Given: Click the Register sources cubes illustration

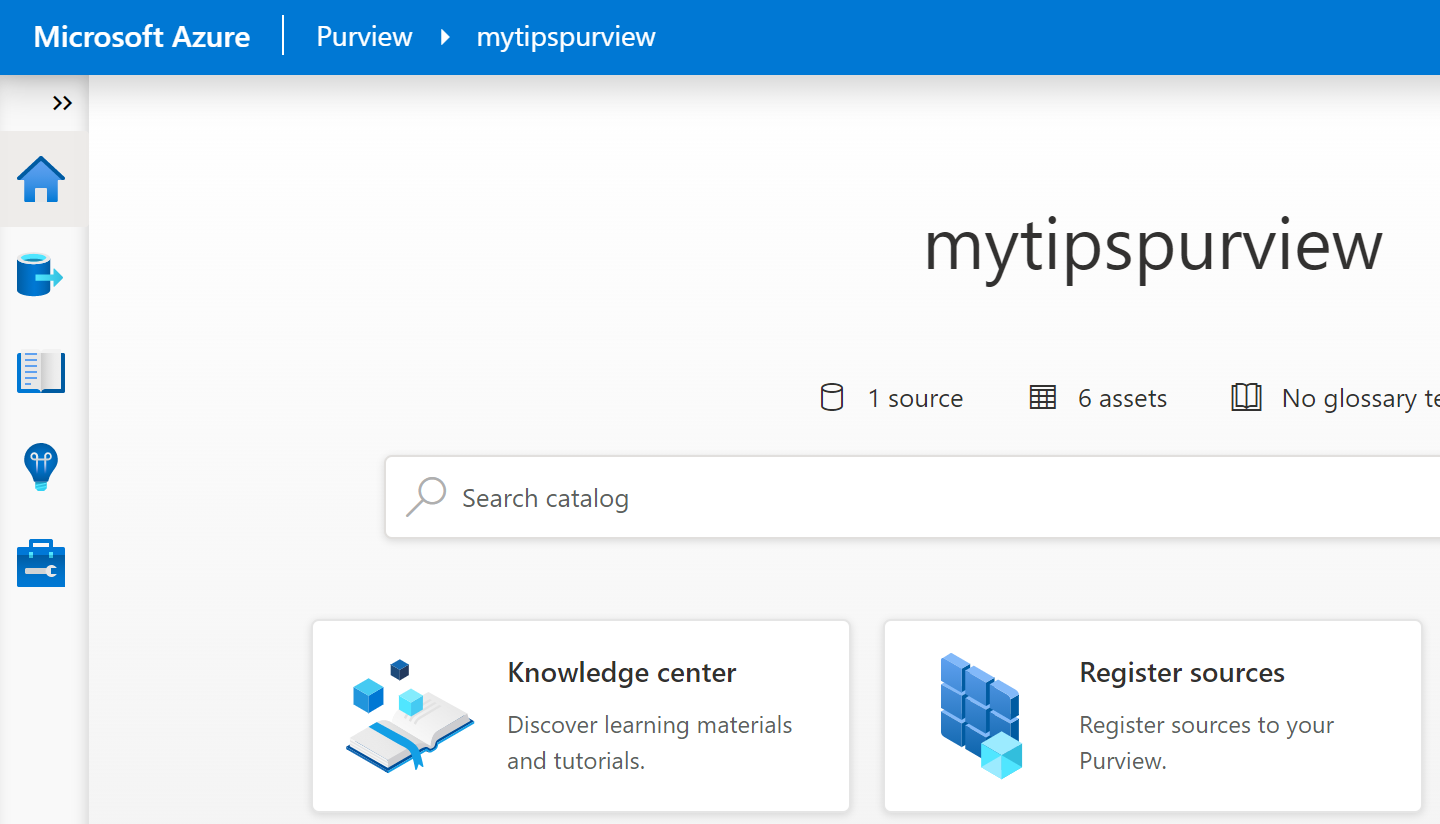Looking at the screenshot, I should (x=981, y=716).
